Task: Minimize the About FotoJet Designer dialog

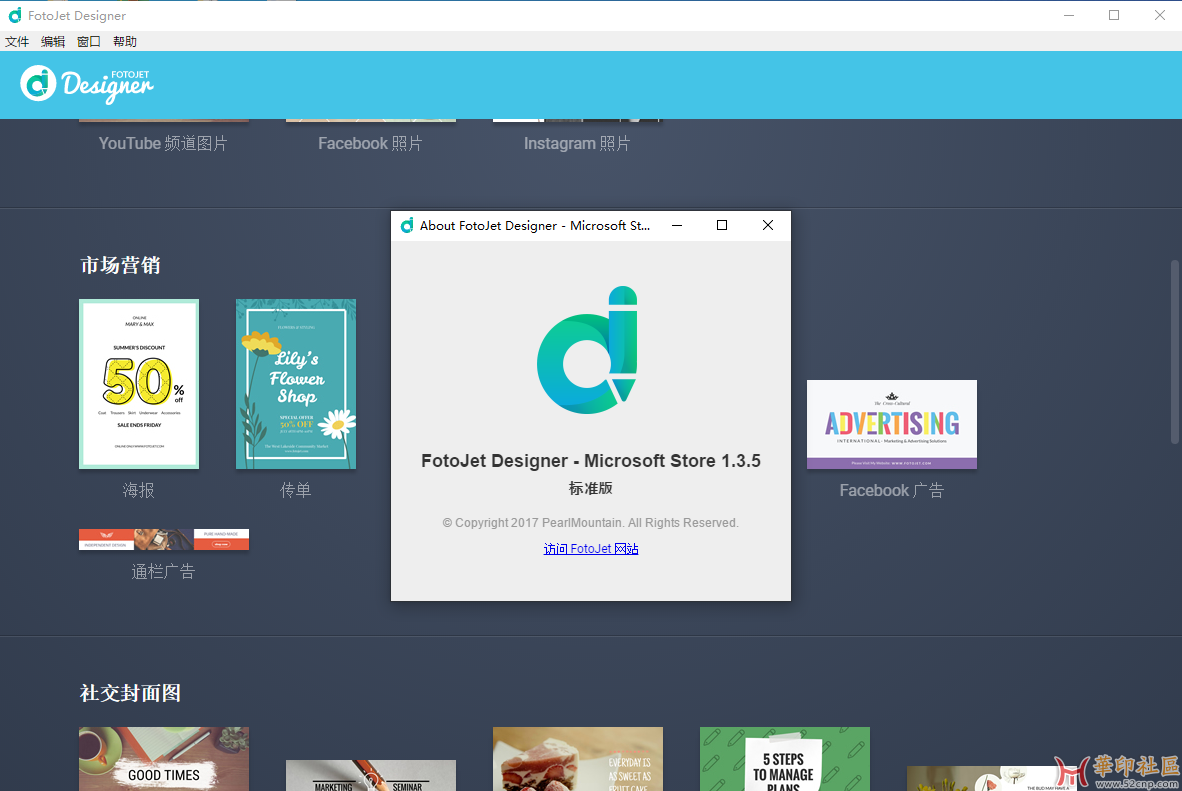Action: click(x=677, y=225)
